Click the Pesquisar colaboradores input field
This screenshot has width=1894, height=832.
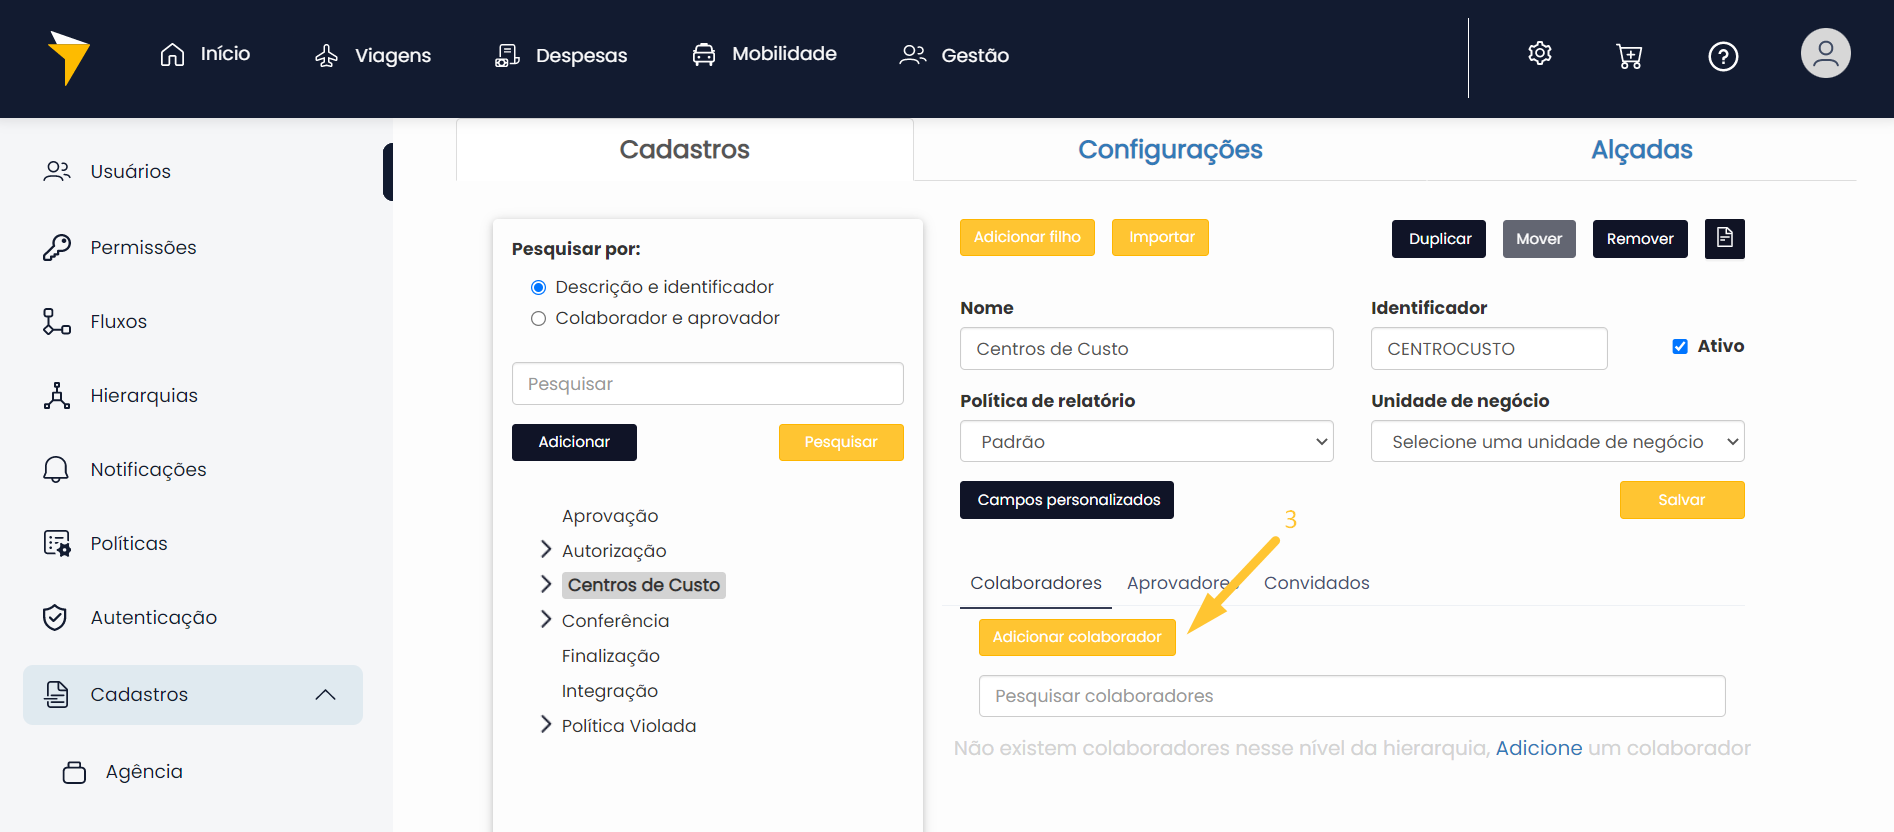tap(1351, 696)
